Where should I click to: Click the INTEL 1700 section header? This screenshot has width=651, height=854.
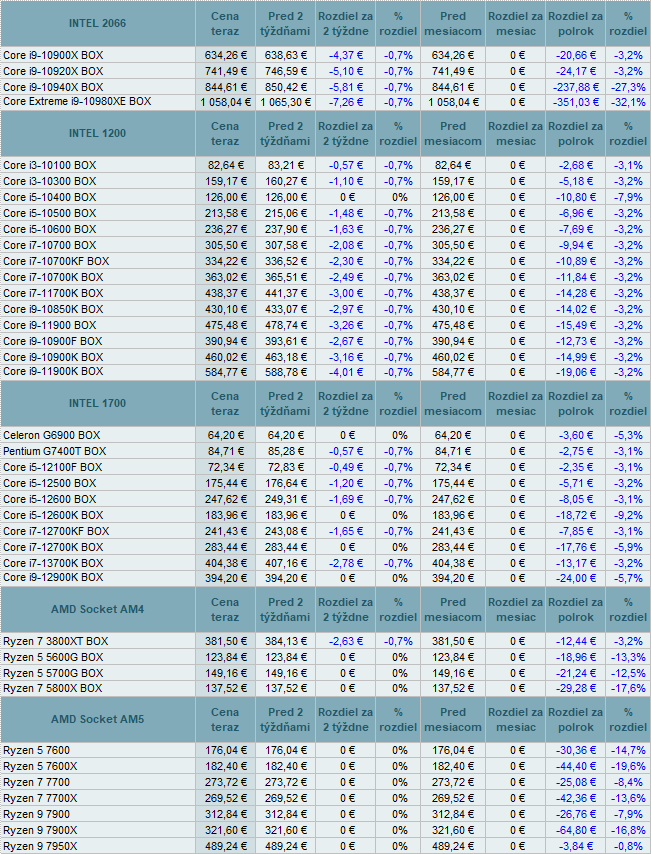pos(97,404)
